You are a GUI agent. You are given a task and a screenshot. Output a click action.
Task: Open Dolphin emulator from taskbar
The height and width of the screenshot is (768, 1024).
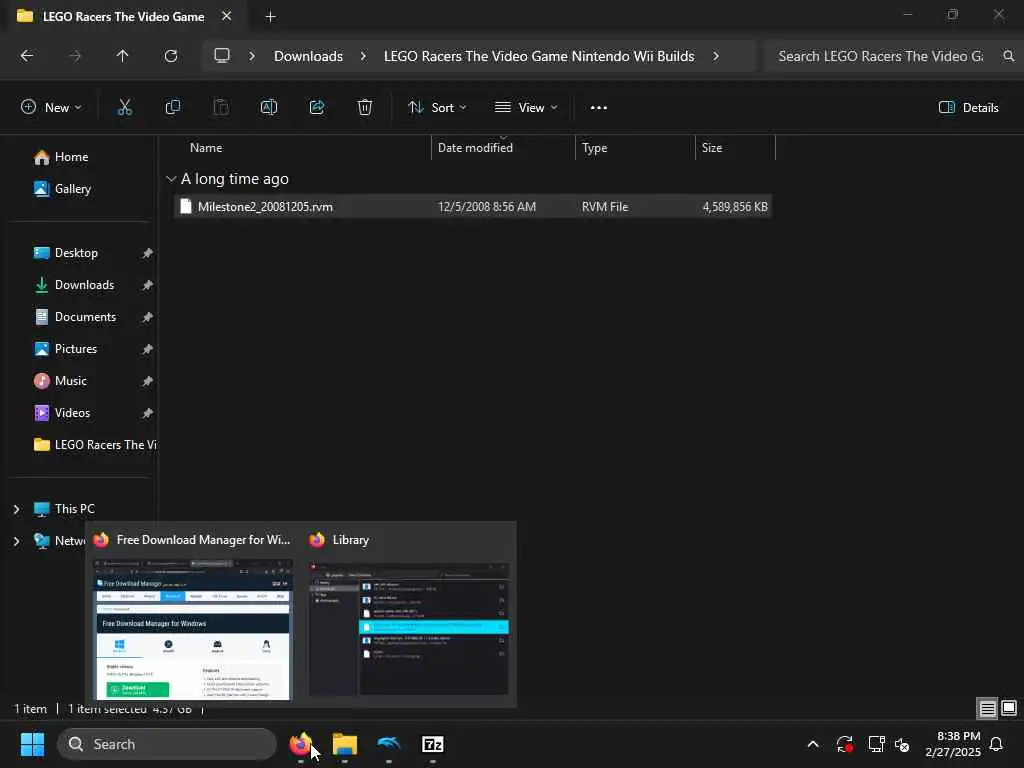pos(389,744)
